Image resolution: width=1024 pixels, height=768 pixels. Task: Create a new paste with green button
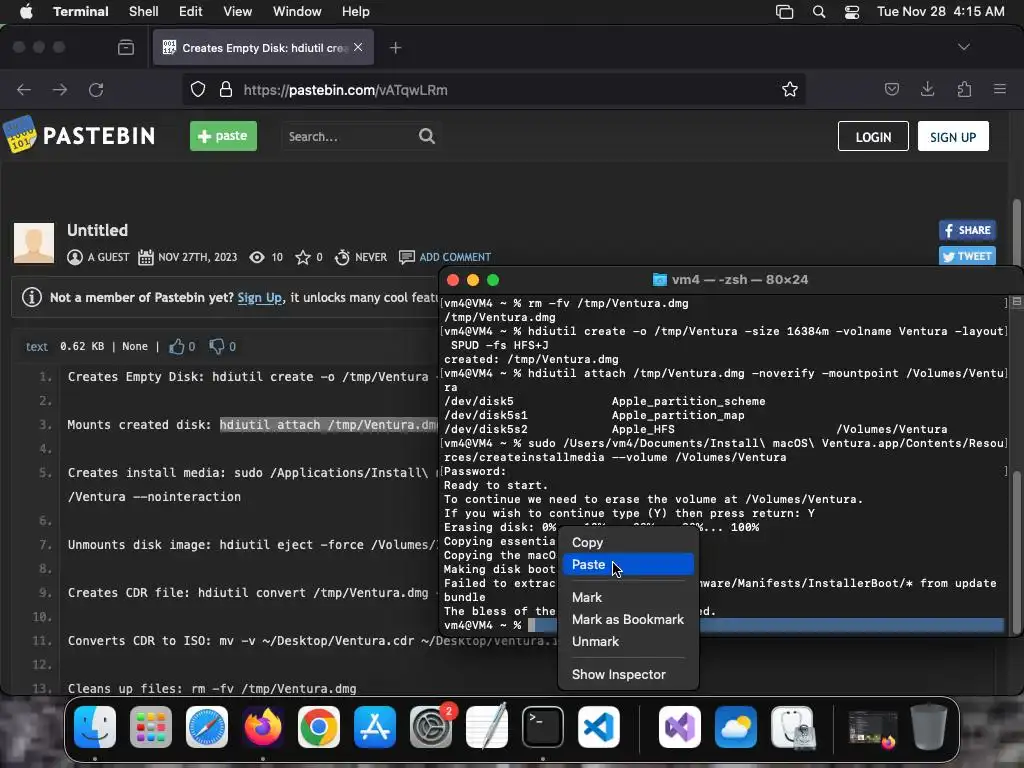click(x=223, y=136)
